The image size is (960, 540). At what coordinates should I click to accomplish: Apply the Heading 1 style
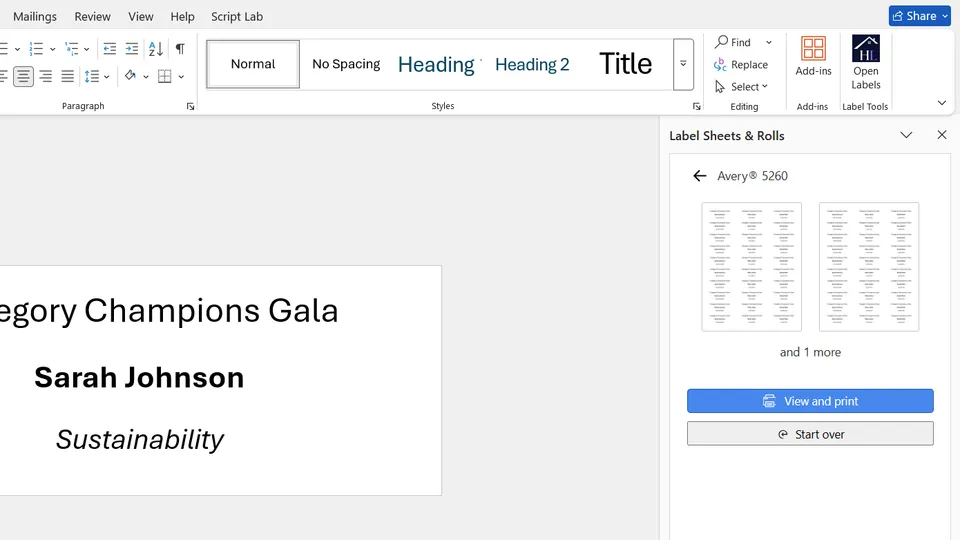pyautogui.click(x=437, y=64)
